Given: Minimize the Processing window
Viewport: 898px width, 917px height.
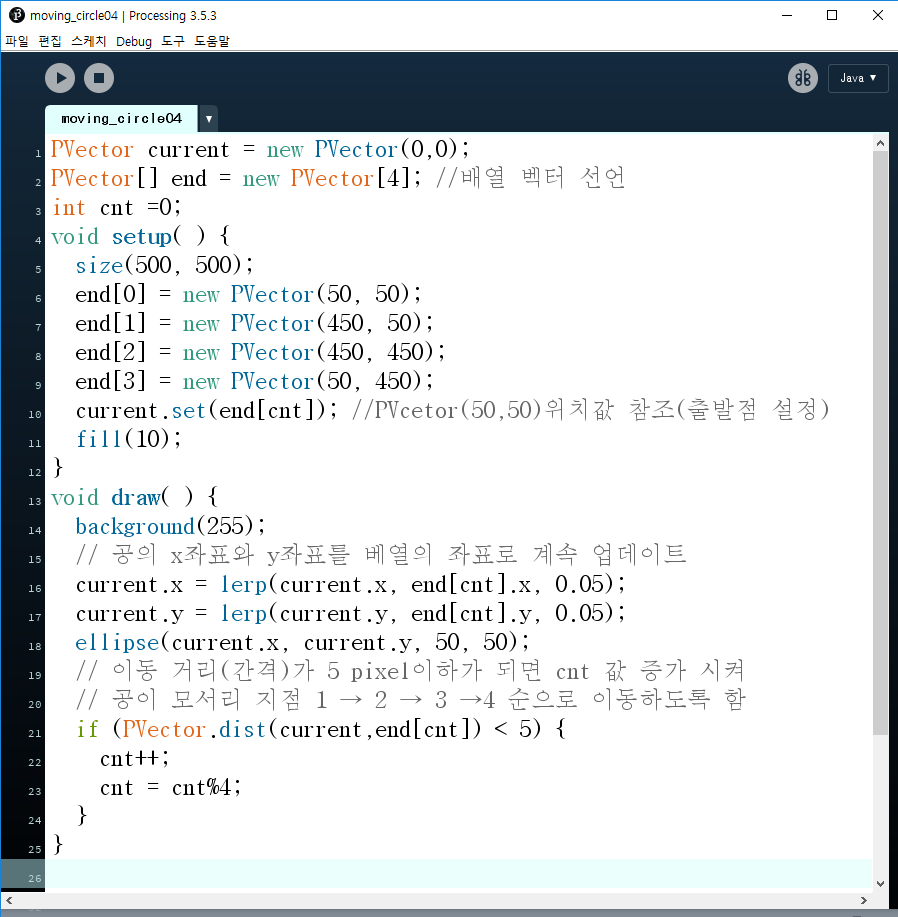Looking at the screenshot, I should tap(787, 15).
